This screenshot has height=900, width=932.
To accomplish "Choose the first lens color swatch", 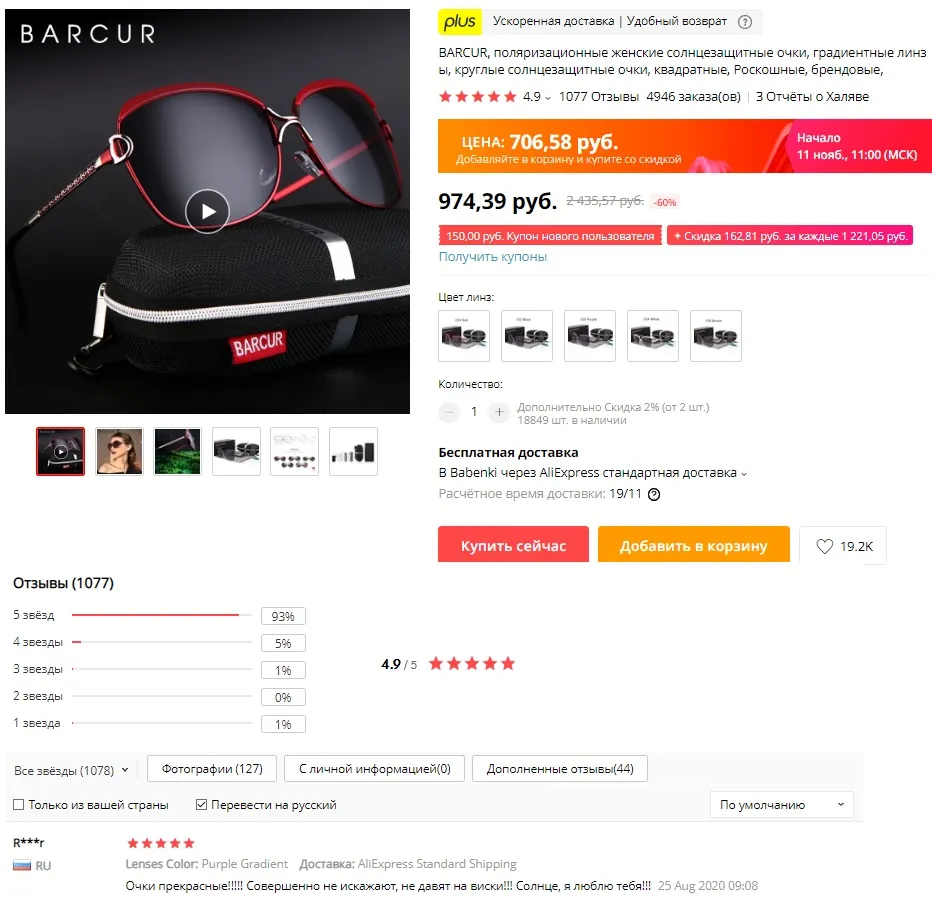I will click(x=464, y=335).
